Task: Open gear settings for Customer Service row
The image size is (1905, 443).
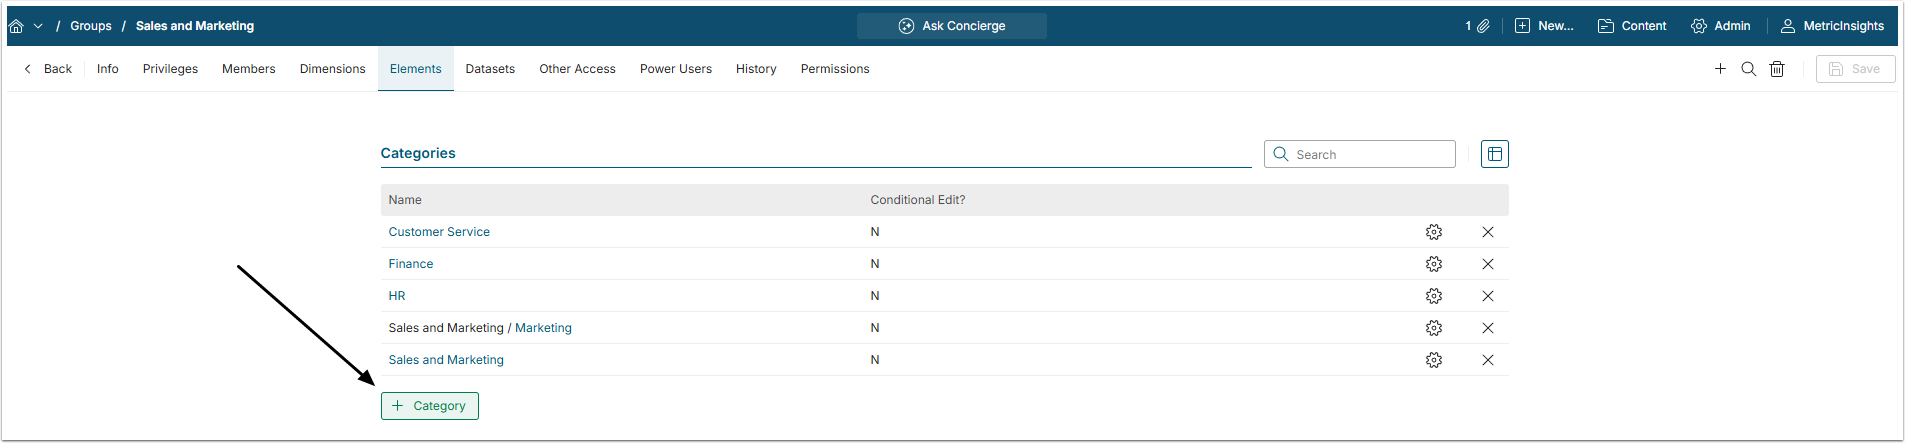Action: (1434, 232)
